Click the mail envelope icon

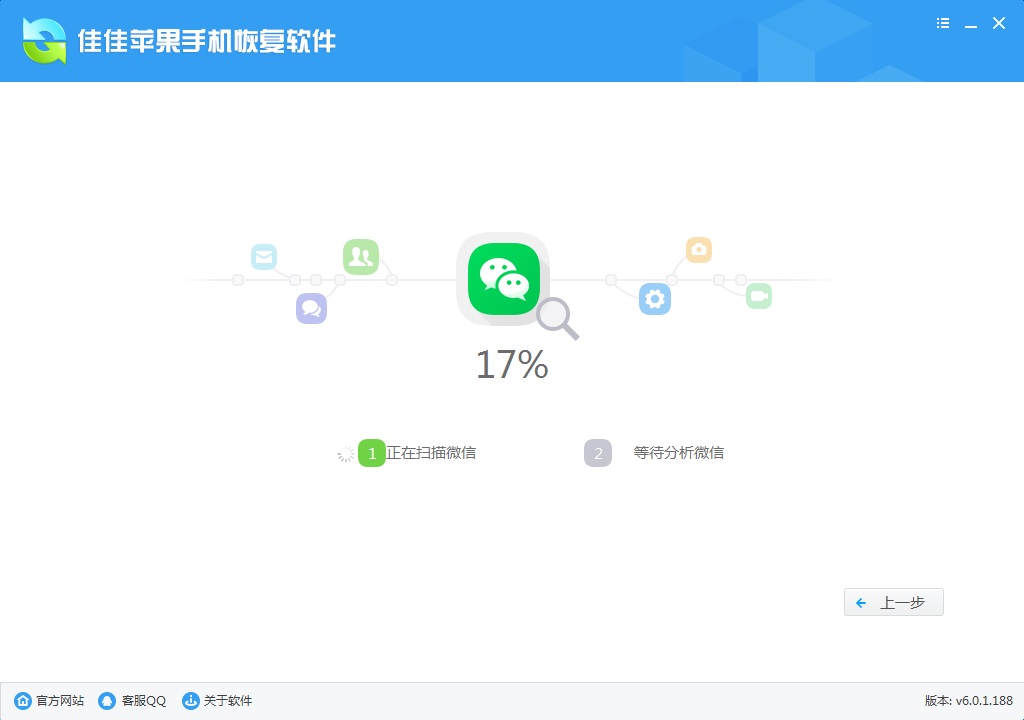264,257
